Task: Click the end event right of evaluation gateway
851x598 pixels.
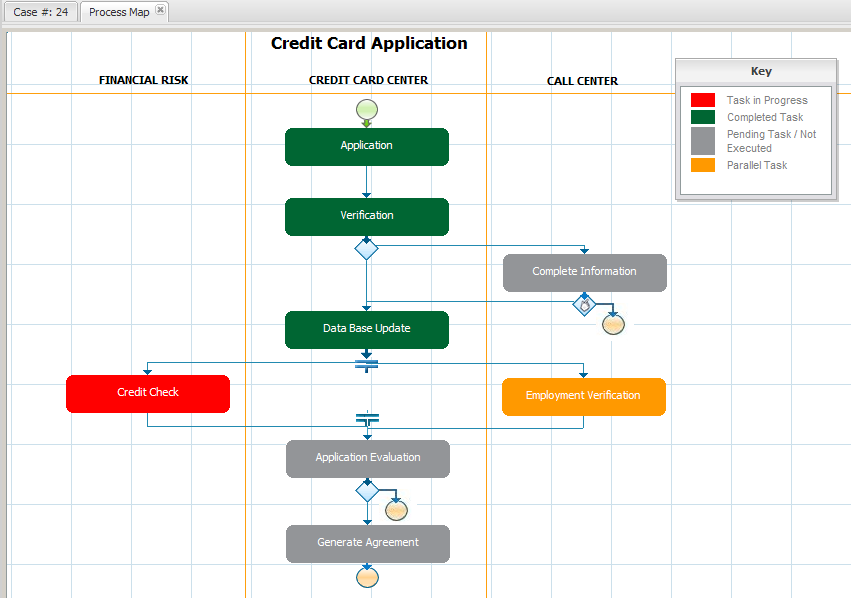Action: click(396, 510)
